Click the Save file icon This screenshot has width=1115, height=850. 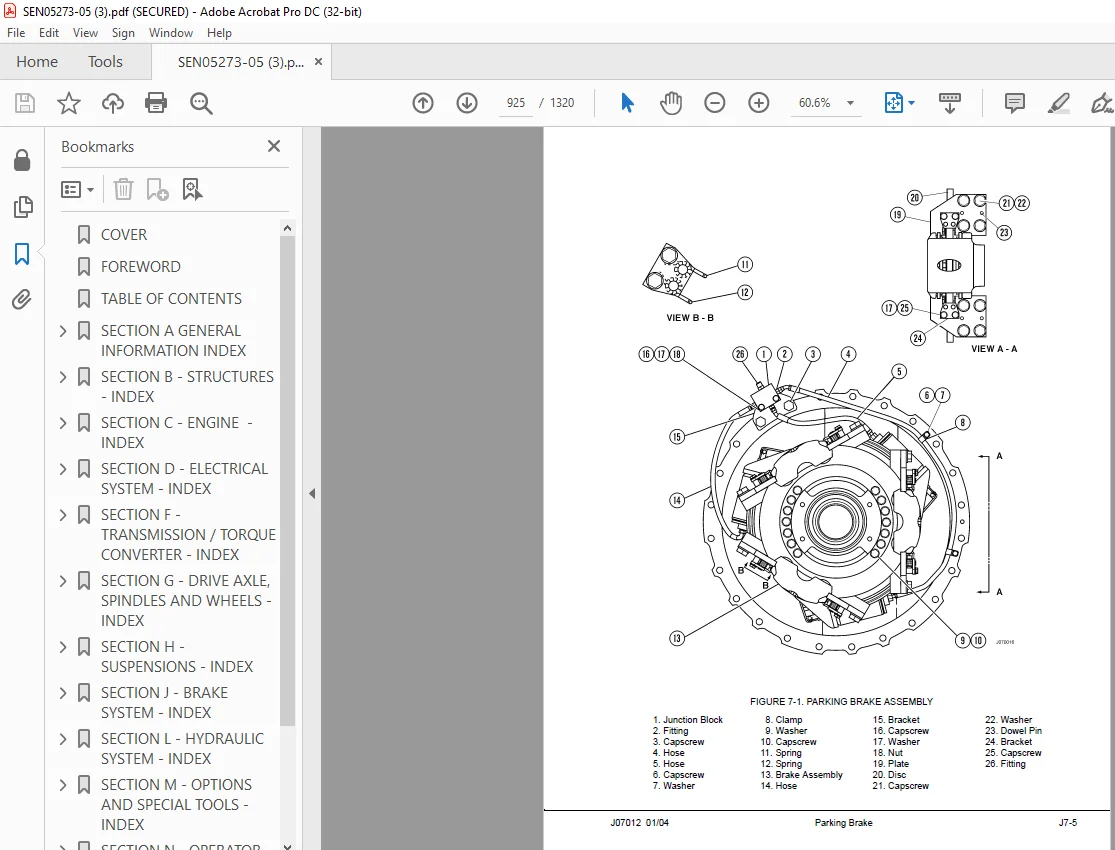pyautogui.click(x=25, y=103)
